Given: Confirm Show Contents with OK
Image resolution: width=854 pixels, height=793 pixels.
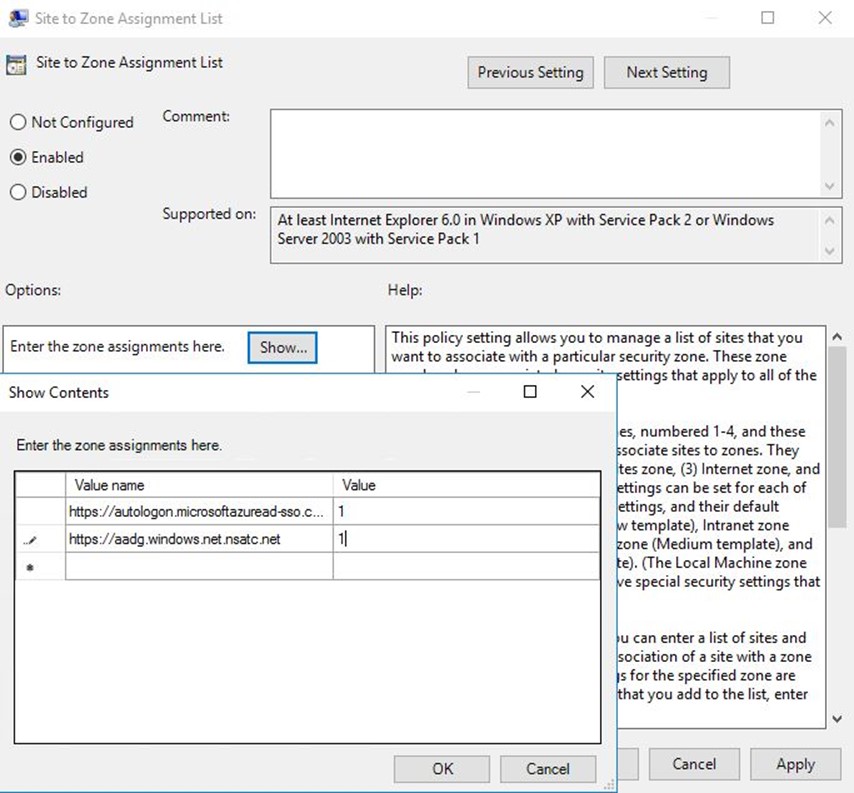Looking at the screenshot, I should (x=442, y=768).
